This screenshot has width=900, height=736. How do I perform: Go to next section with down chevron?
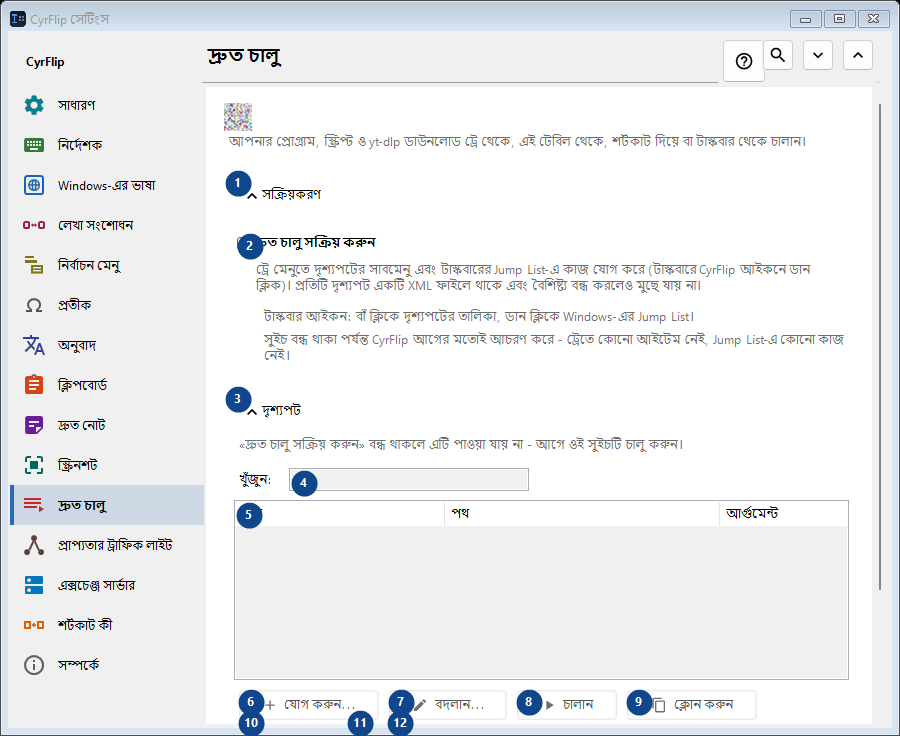coord(818,55)
